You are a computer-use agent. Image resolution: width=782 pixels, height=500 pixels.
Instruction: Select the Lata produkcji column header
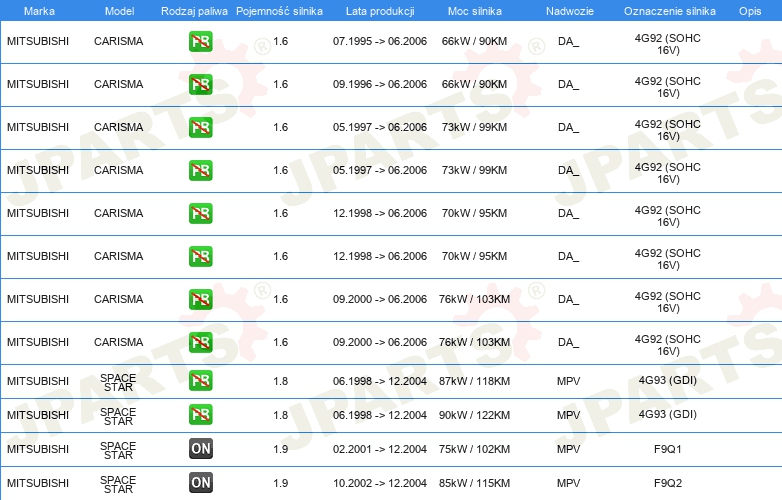point(380,11)
